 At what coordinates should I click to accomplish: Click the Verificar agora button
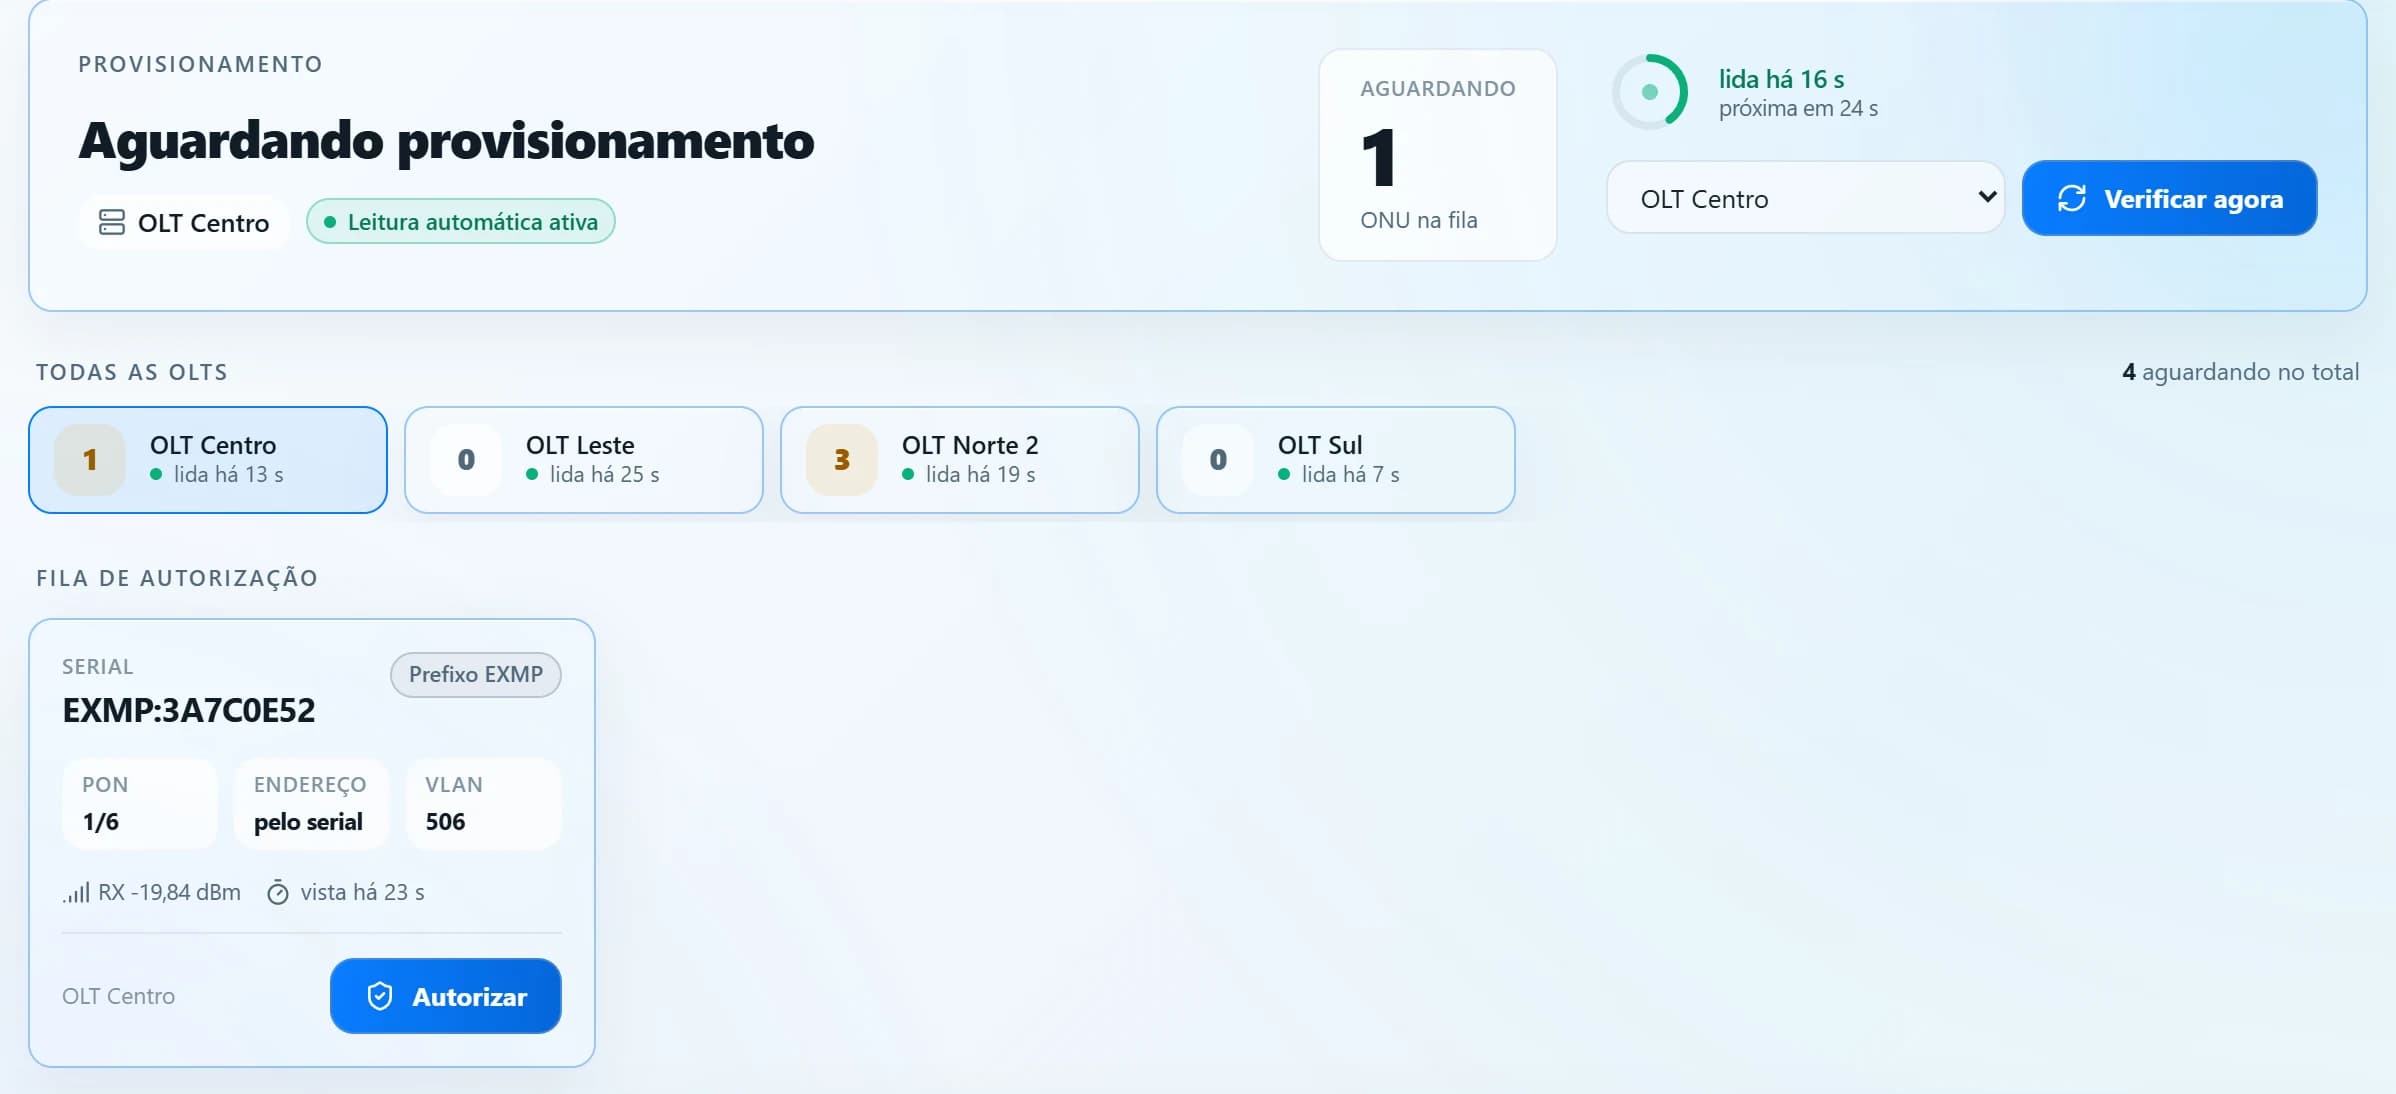2169,198
